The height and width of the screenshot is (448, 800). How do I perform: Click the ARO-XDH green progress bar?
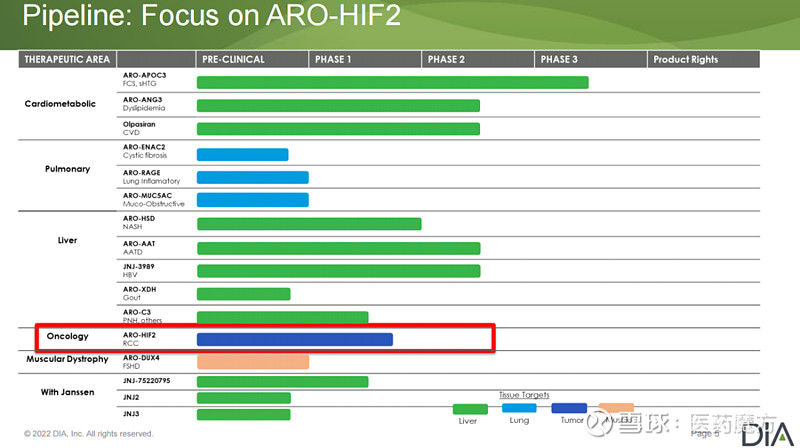tap(243, 294)
